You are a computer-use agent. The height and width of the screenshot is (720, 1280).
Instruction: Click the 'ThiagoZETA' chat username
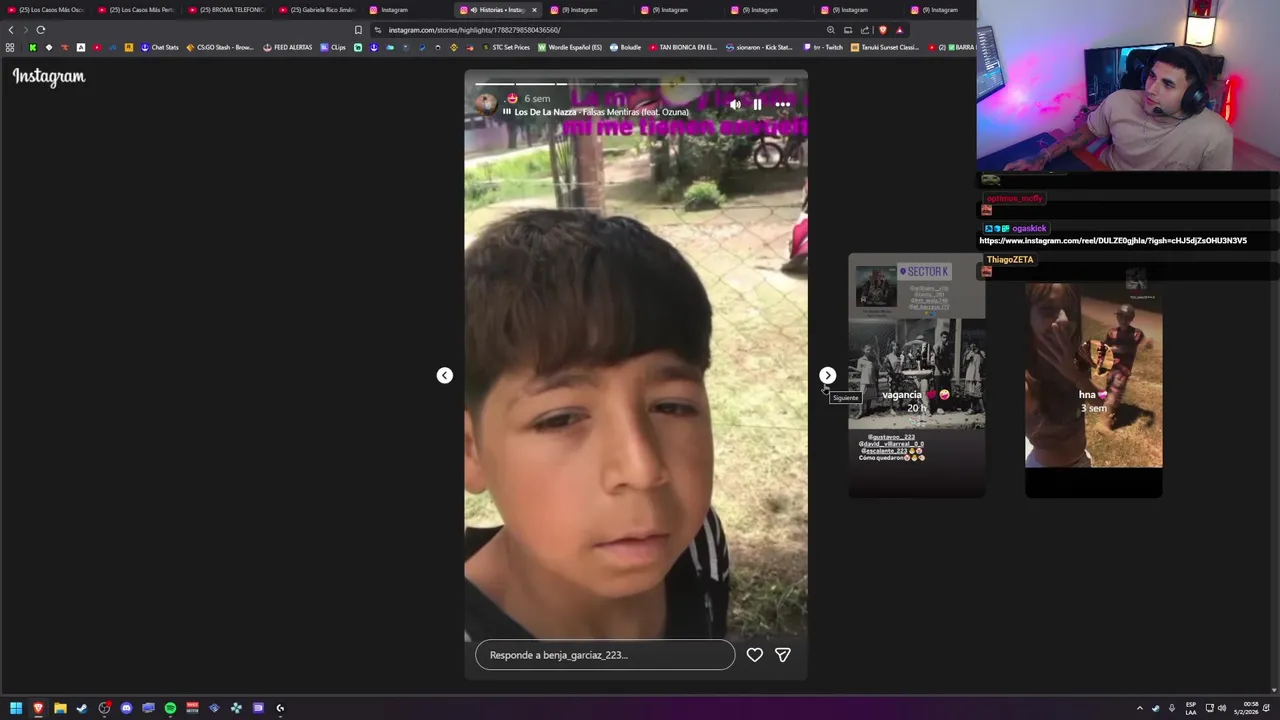tap(1010, 260)
